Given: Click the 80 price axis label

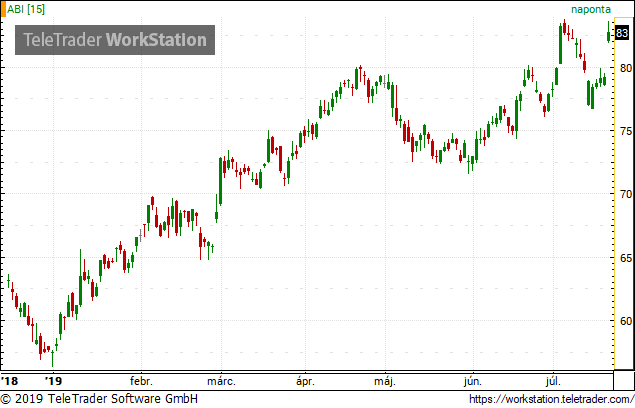Looking at the screenshot, I should coord(626,68).
